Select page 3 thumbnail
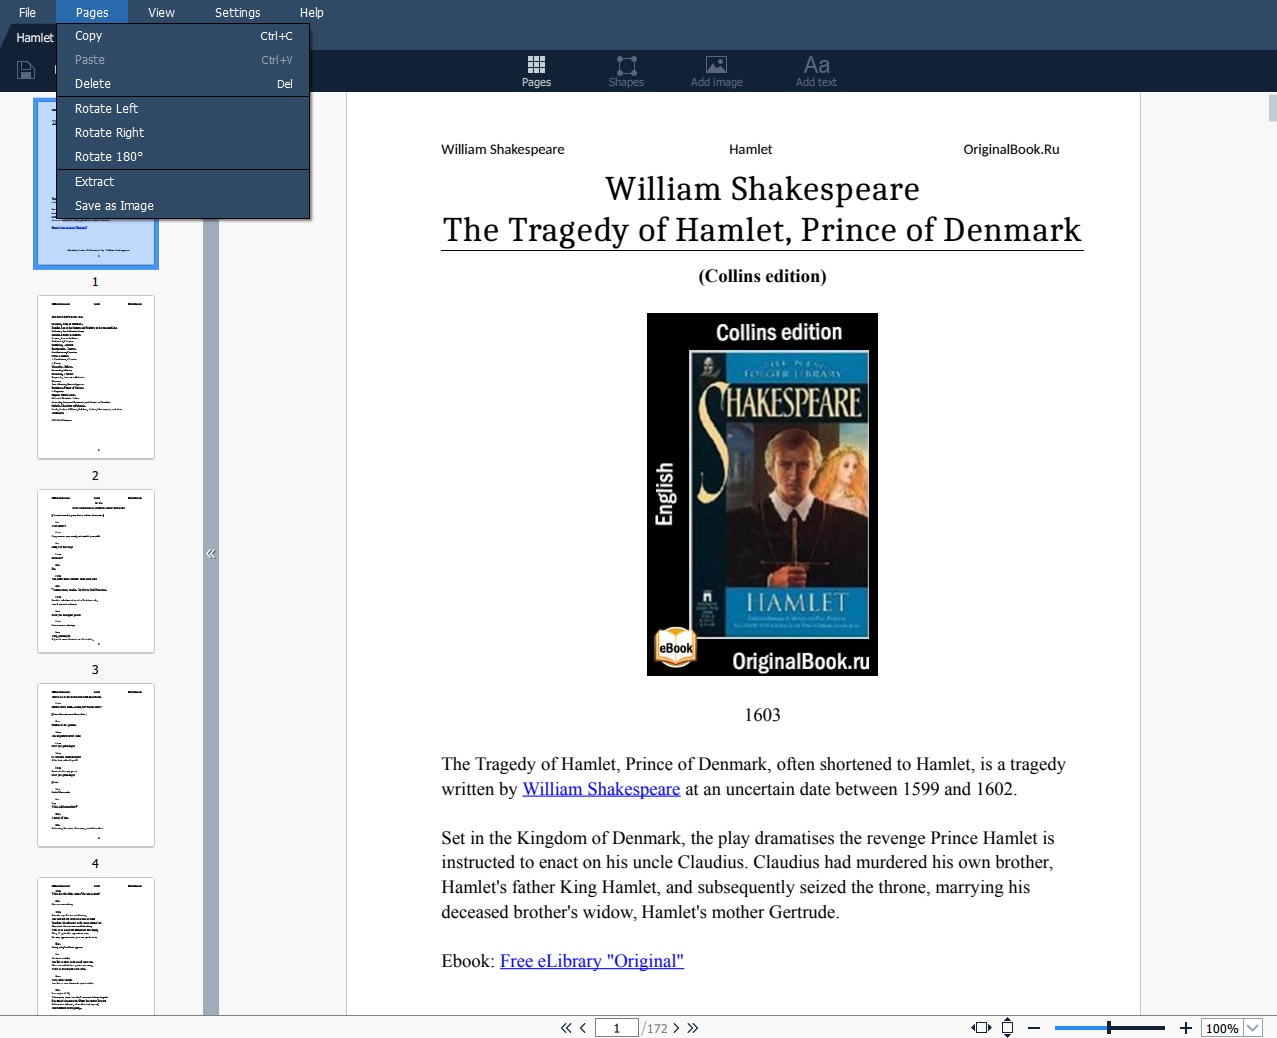Viewport: 1277px width, 1038px height. [x=96, y=571]
